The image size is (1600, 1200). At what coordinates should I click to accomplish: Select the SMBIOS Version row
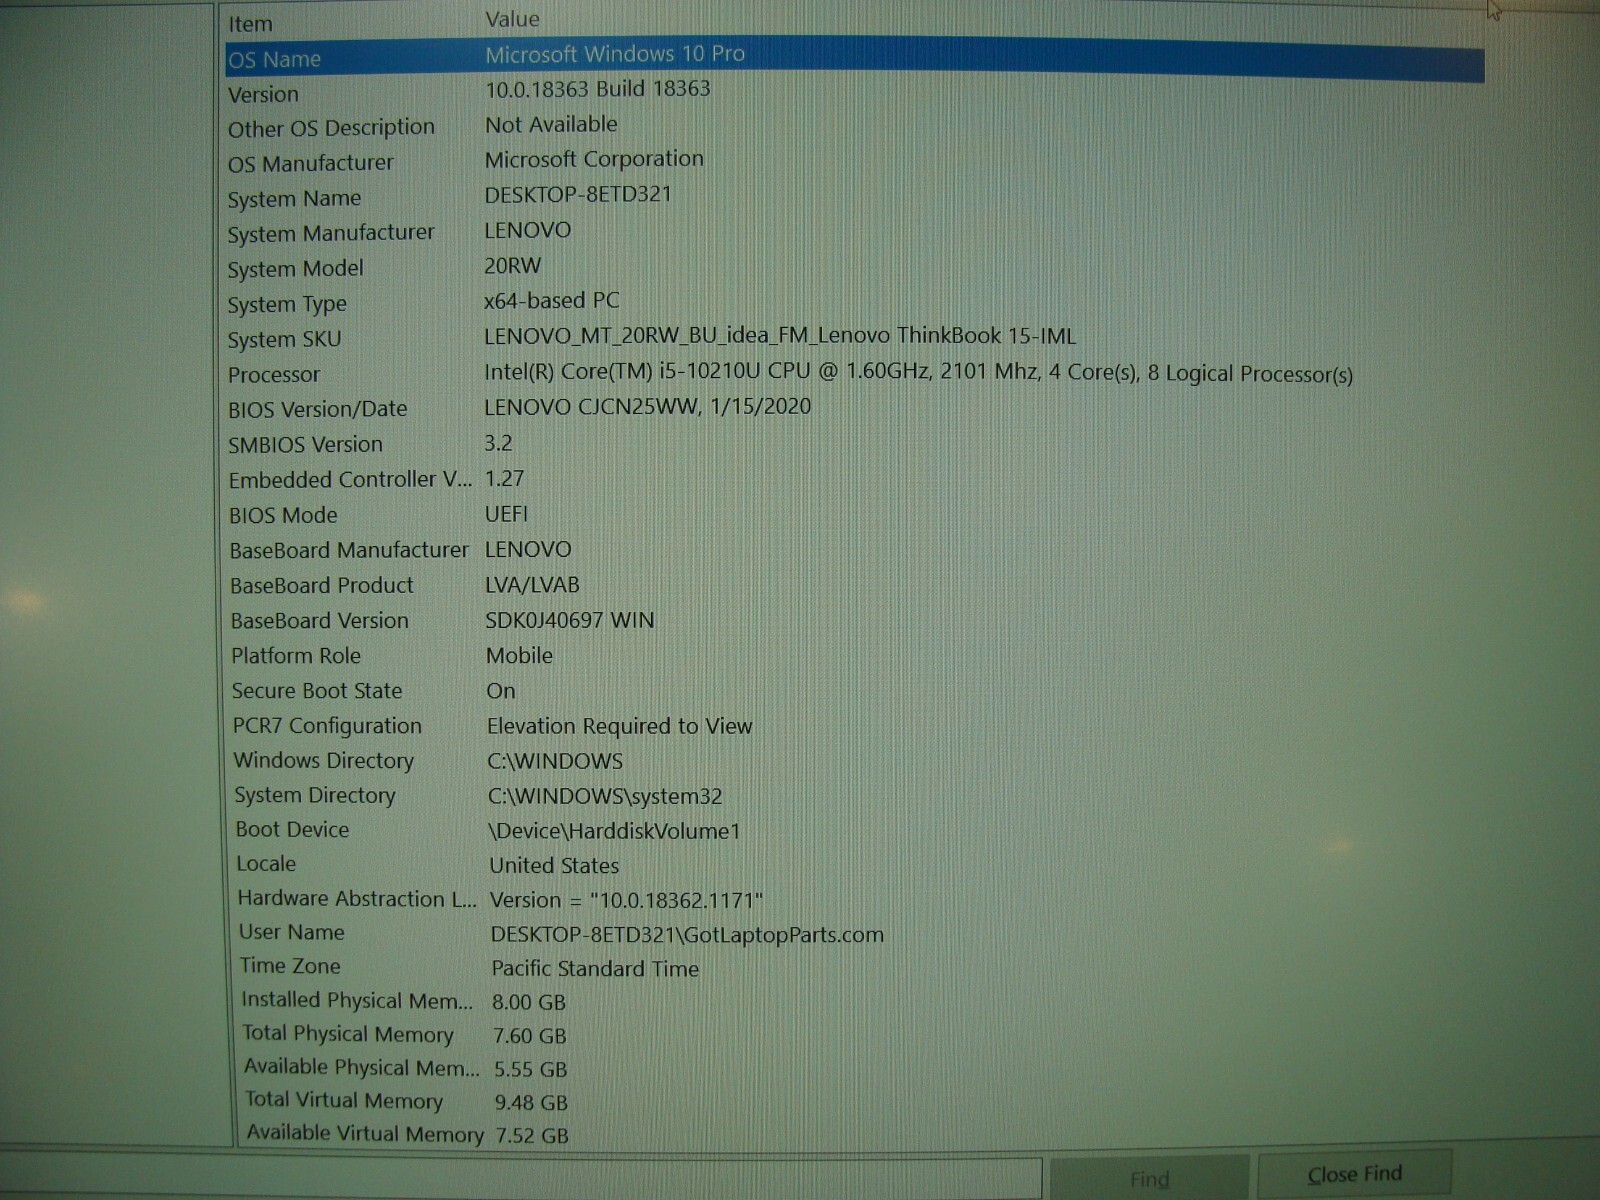point(855,444)
